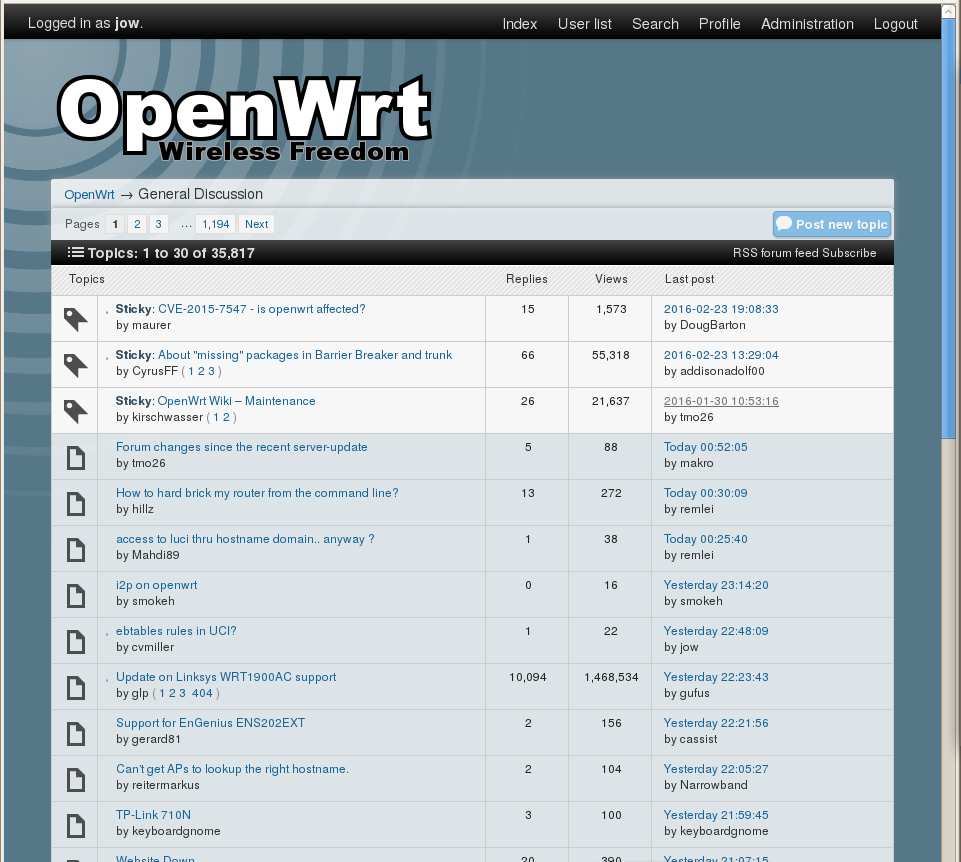Click page icon beside hard brick router topic
Image resolution: width=961 pixels, height=862 pixels.
click(75, 503)
